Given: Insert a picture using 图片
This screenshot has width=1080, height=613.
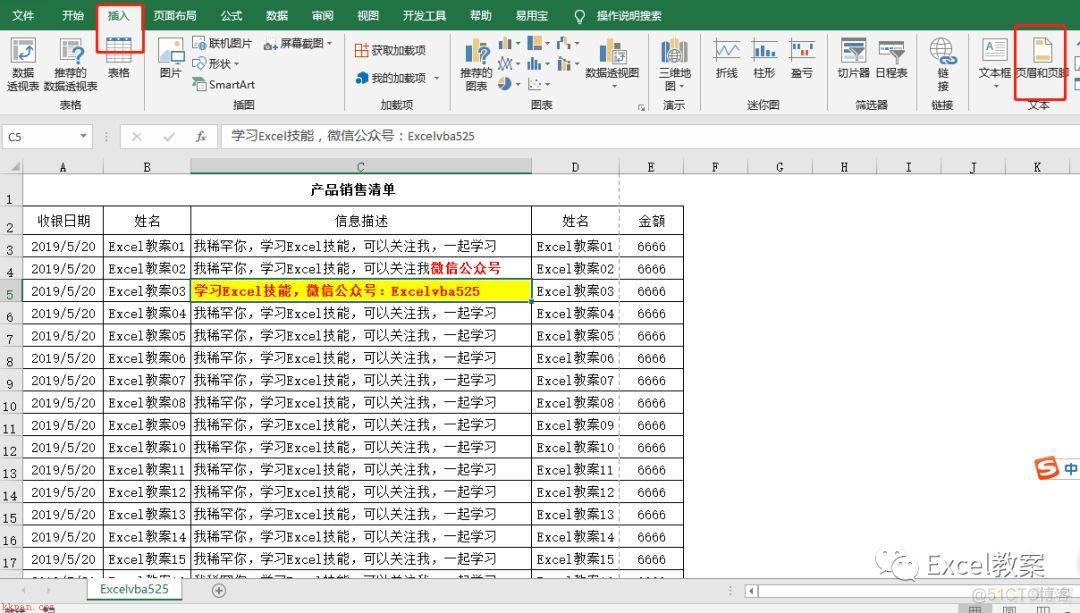Looking at the screenshot, I should point(170,59).
